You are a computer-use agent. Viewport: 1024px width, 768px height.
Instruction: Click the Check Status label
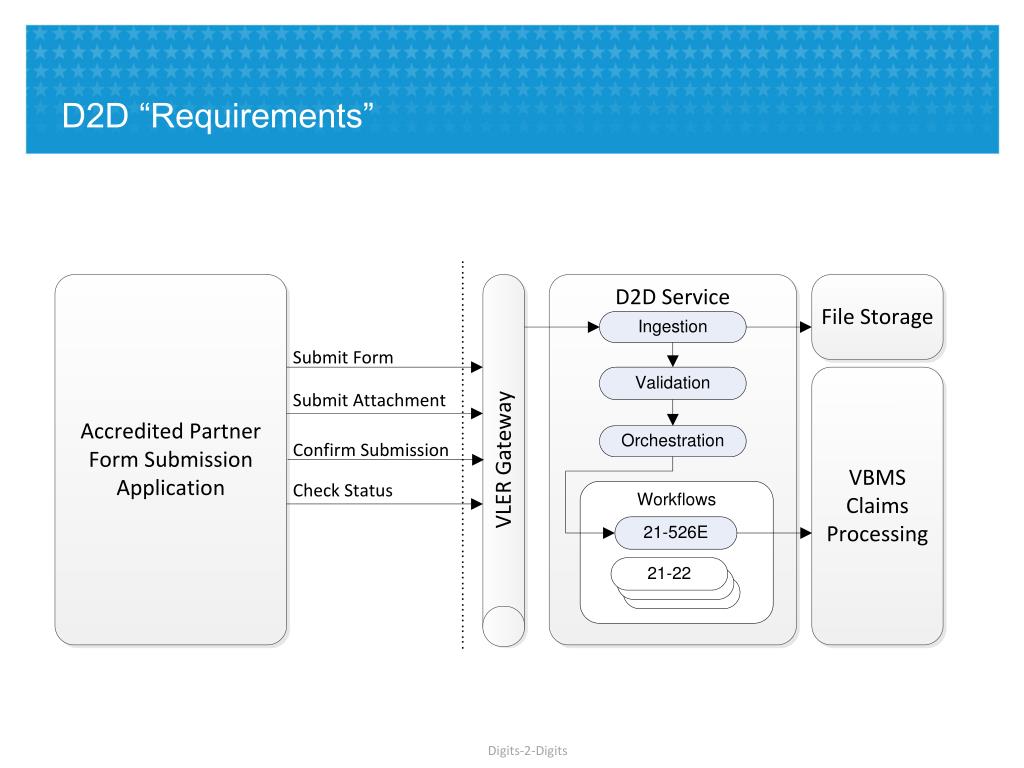(343, 490)
